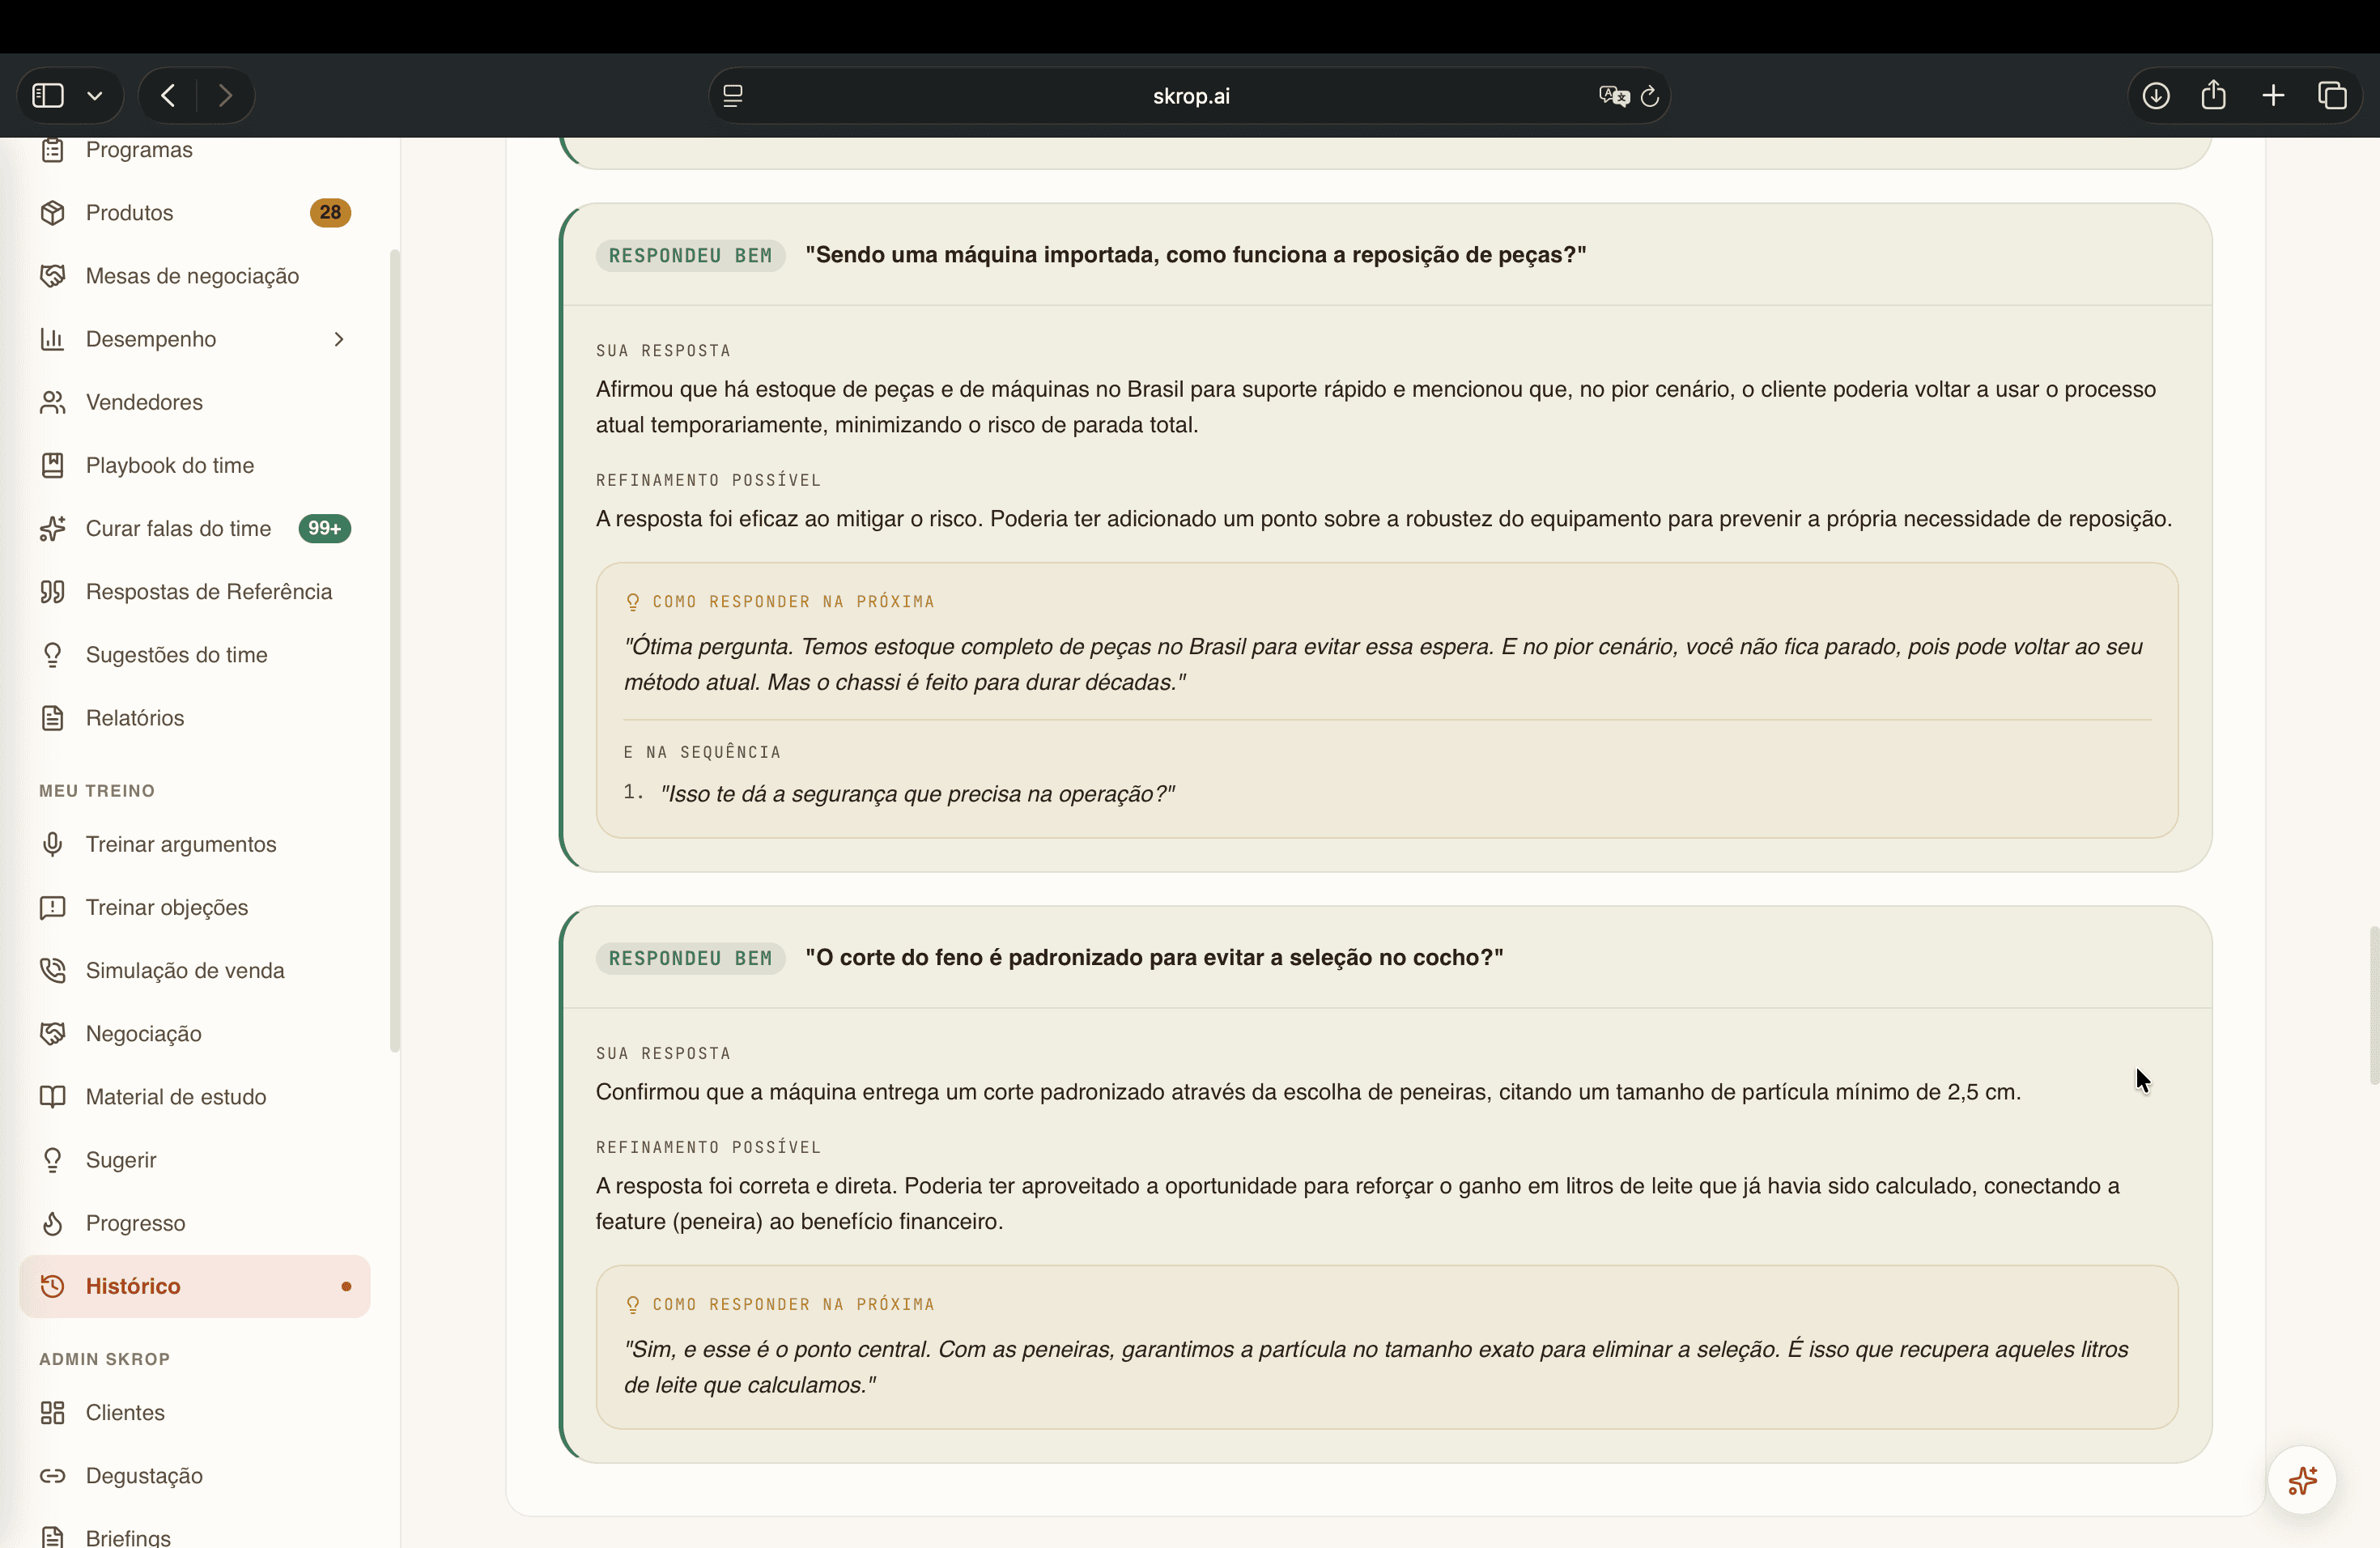Open Treinar objeções
The height and width of the screenshot is (1548, 2380).
click(x=195, y=907)
